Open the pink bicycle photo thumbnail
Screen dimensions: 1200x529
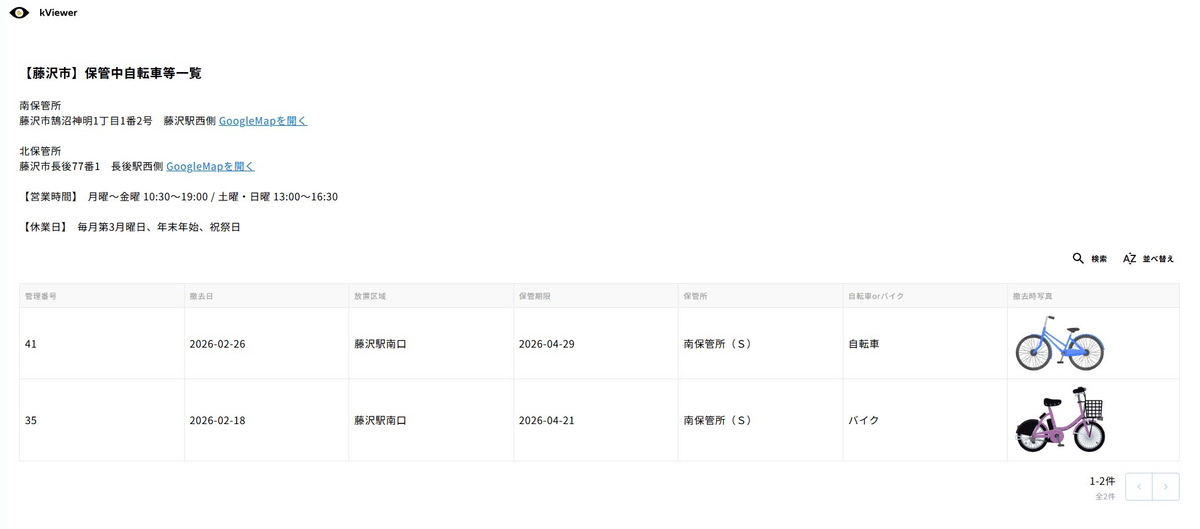pos(1059,420)
